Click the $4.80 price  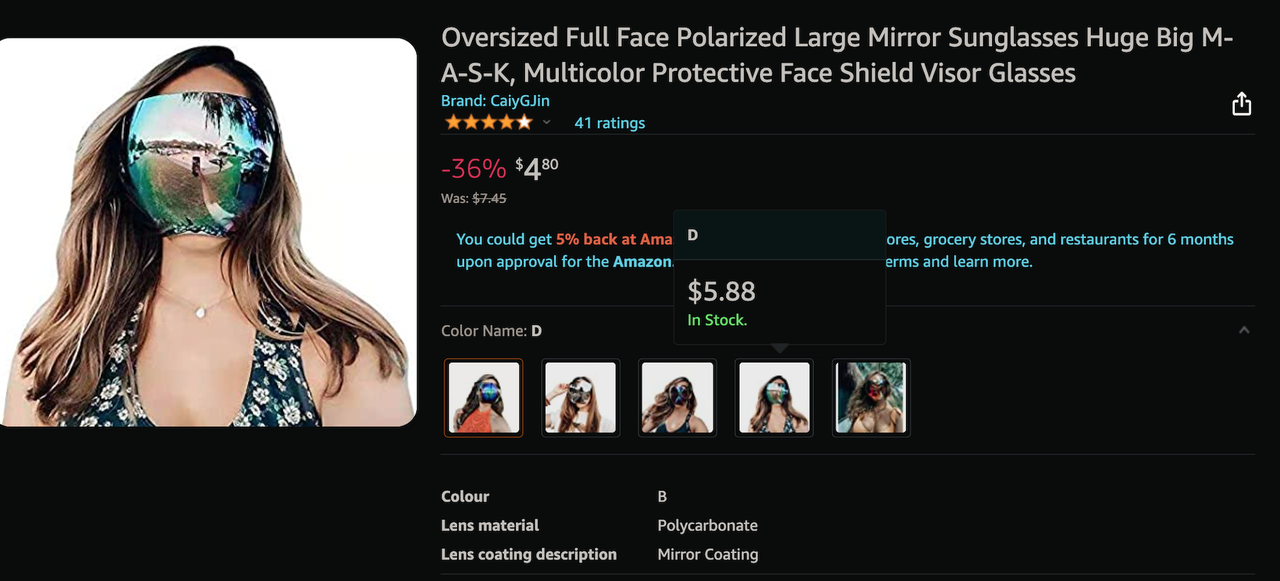point(537,168)
